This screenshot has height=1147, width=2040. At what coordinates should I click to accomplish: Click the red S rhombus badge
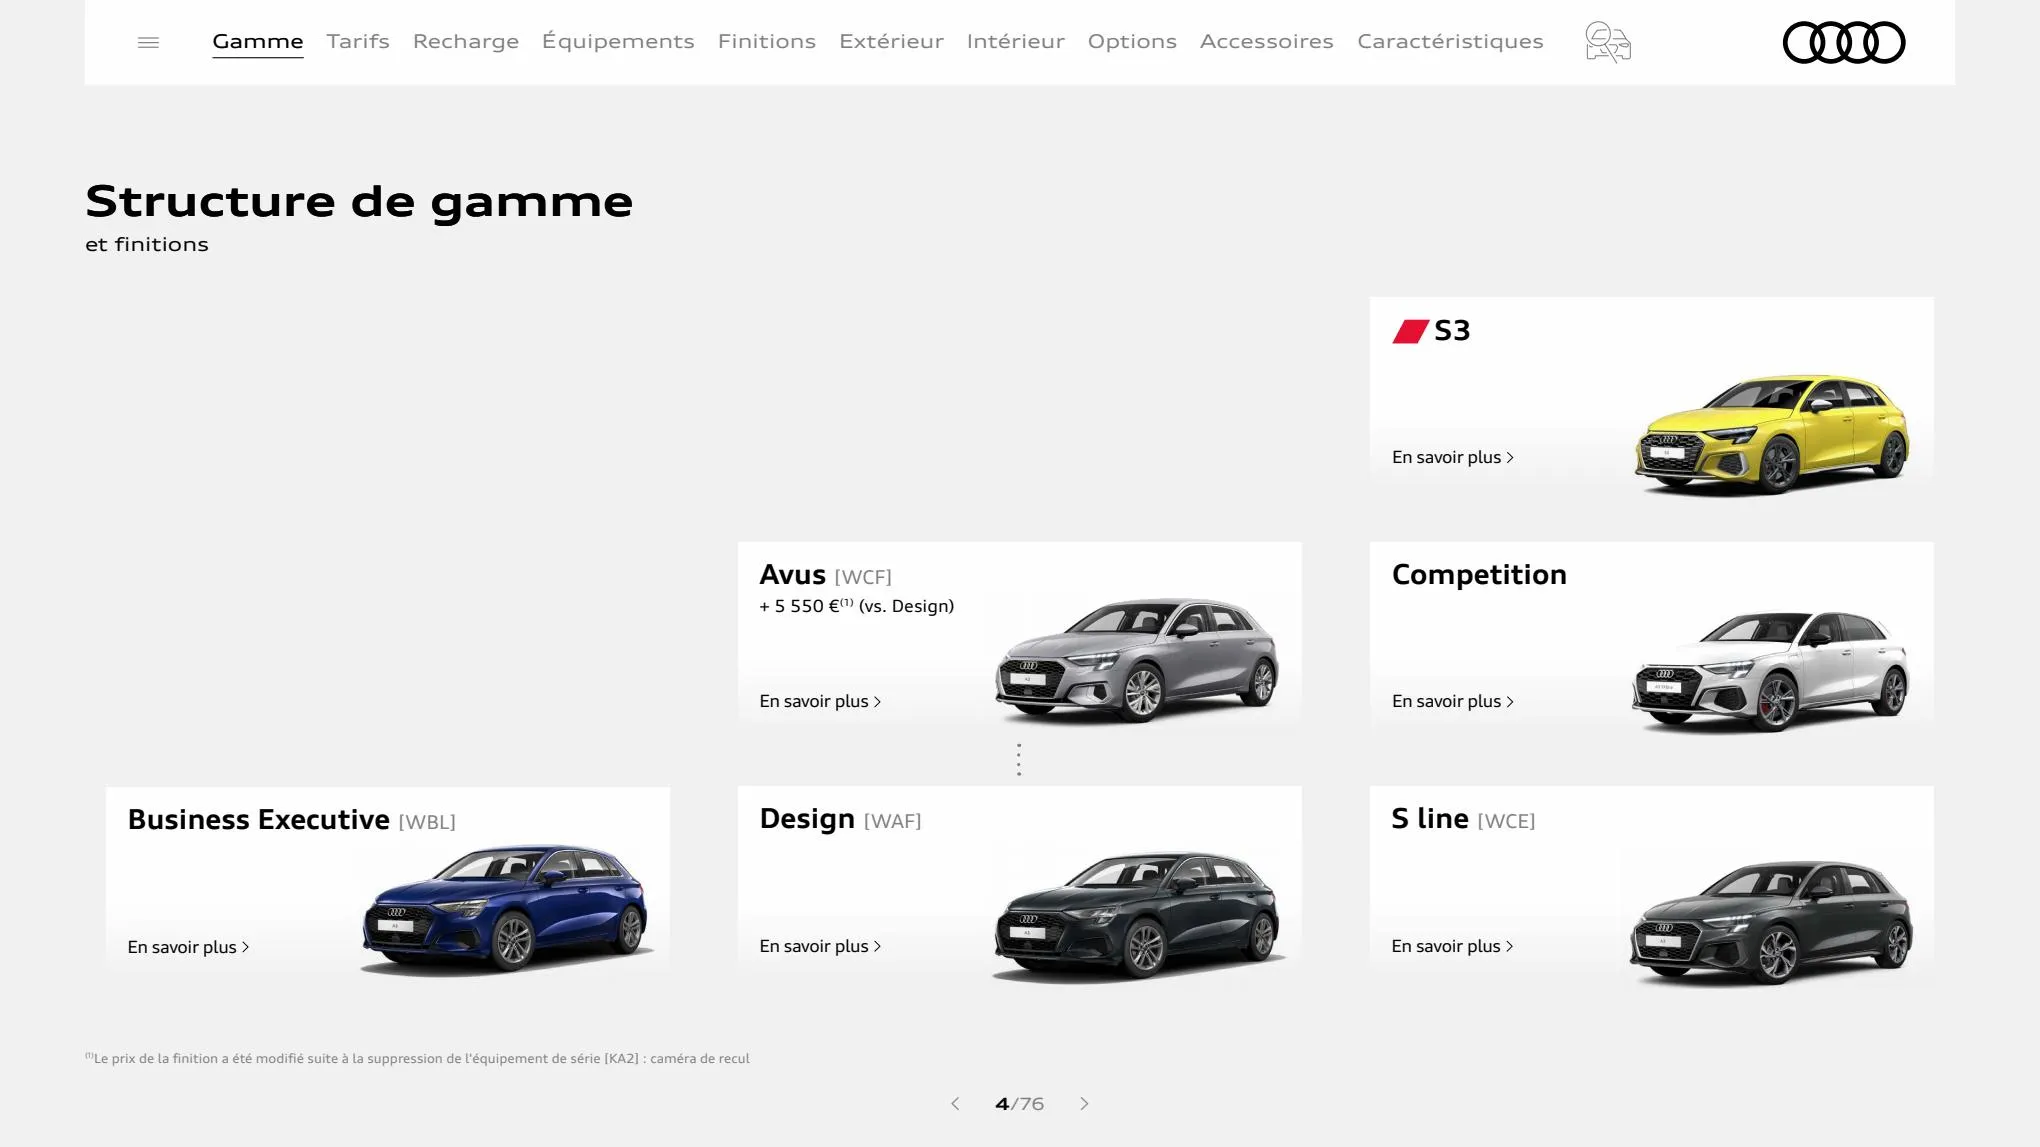(1410, 331)
